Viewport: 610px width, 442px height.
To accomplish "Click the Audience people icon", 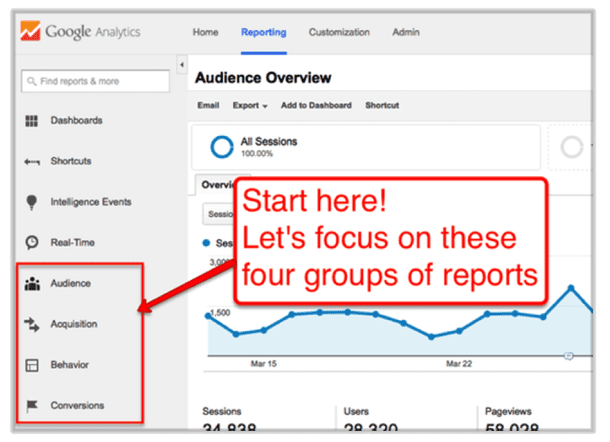I will [x=32, y=284].
